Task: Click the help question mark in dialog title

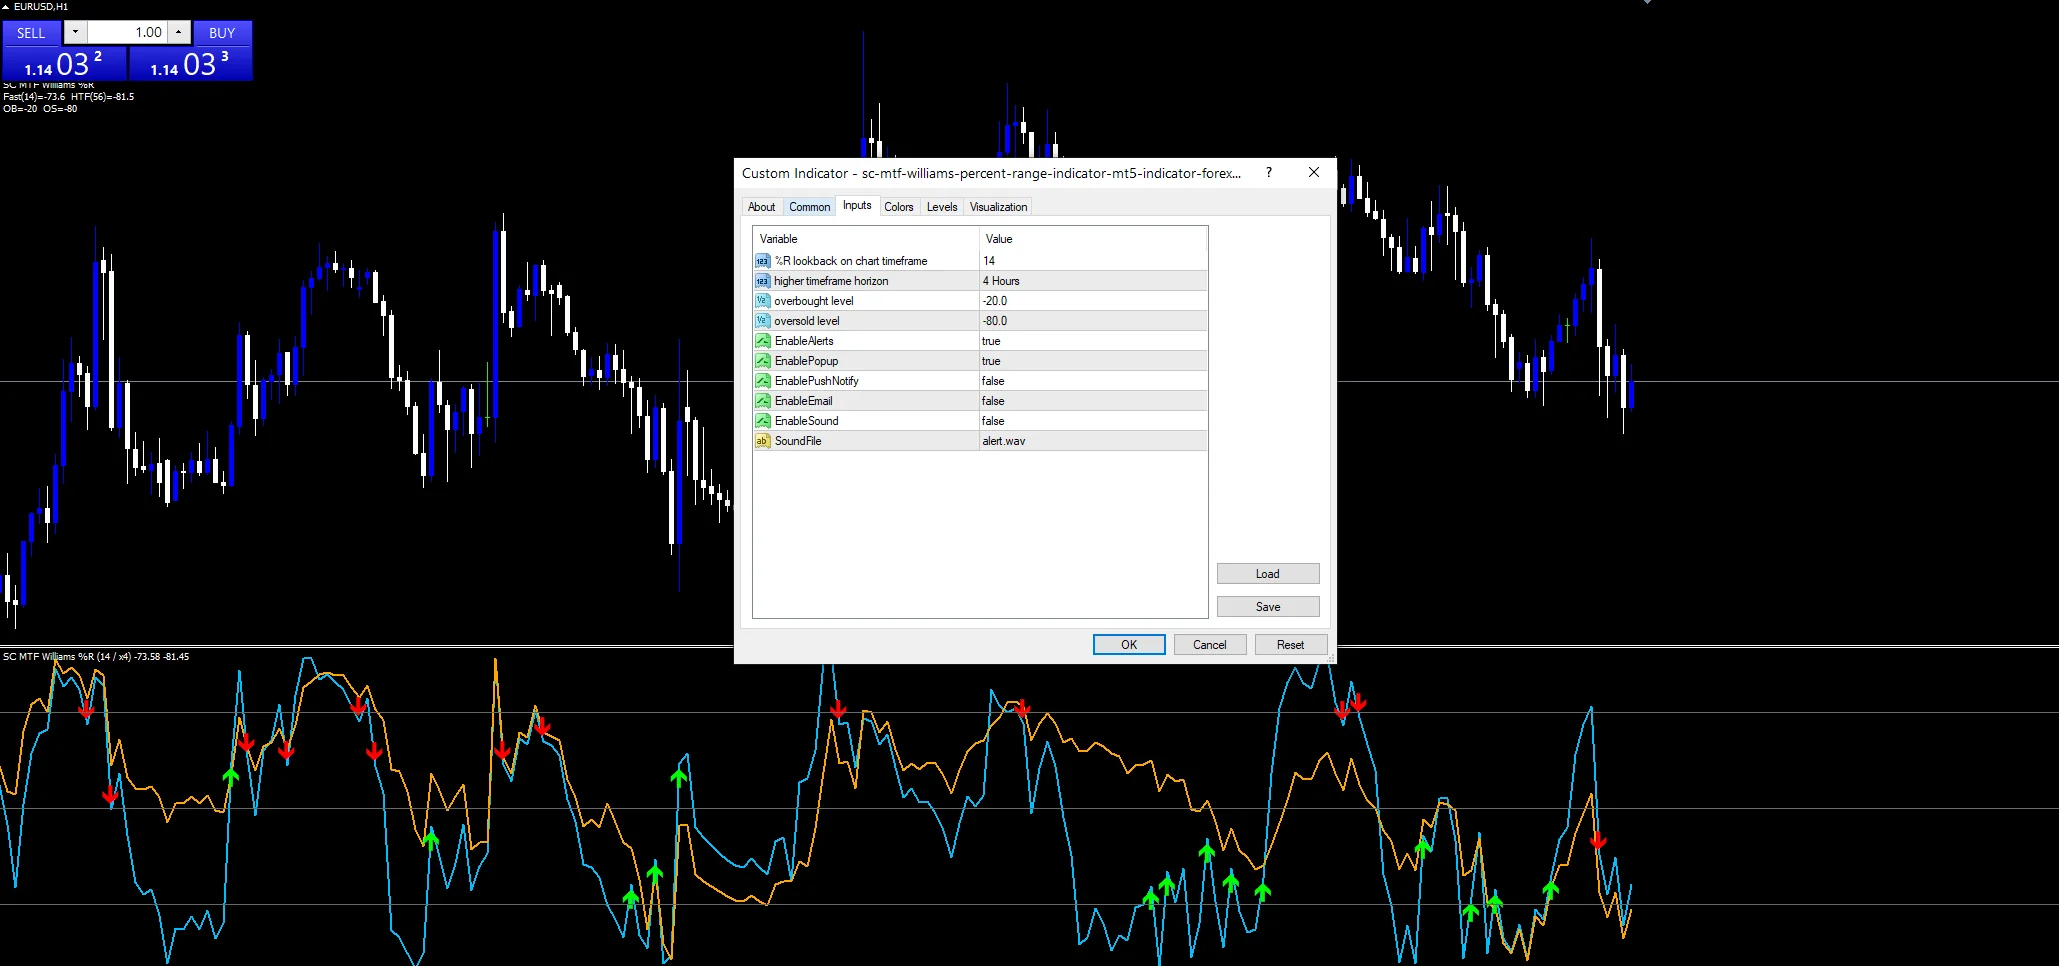Action: [1269, 173]
